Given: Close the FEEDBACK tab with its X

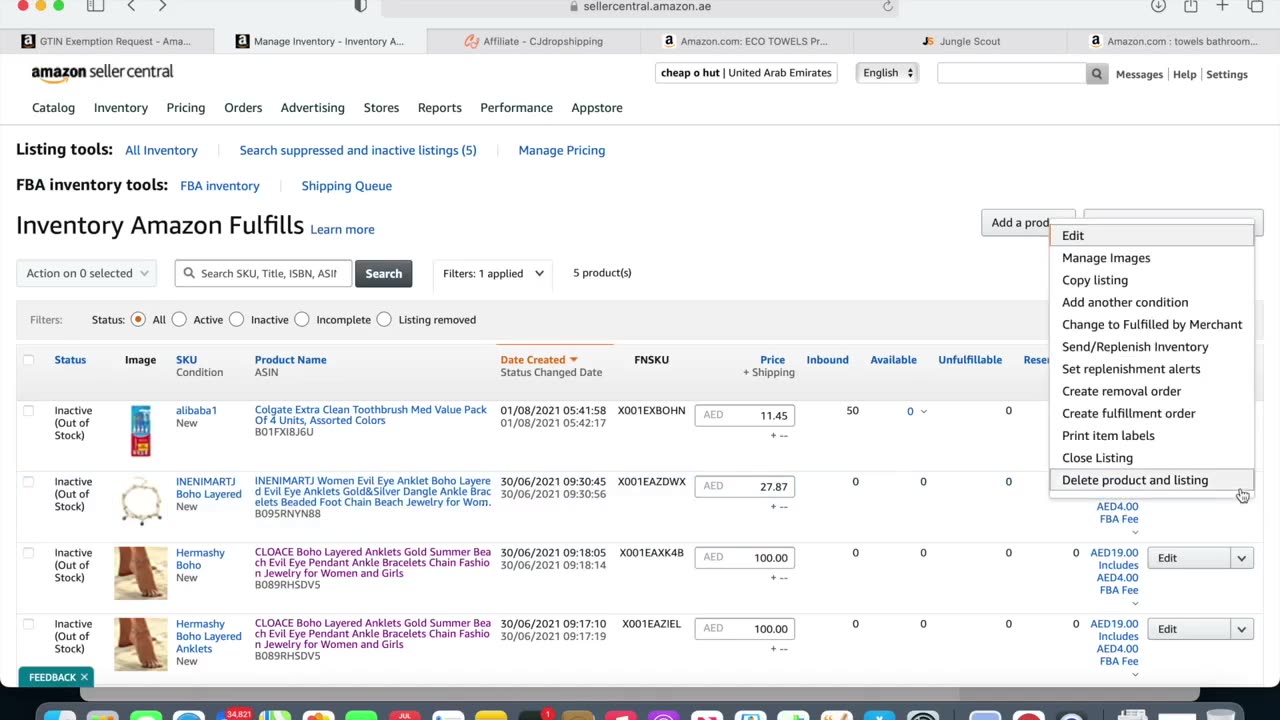Looking at the screenshot, I should (84, 677).
